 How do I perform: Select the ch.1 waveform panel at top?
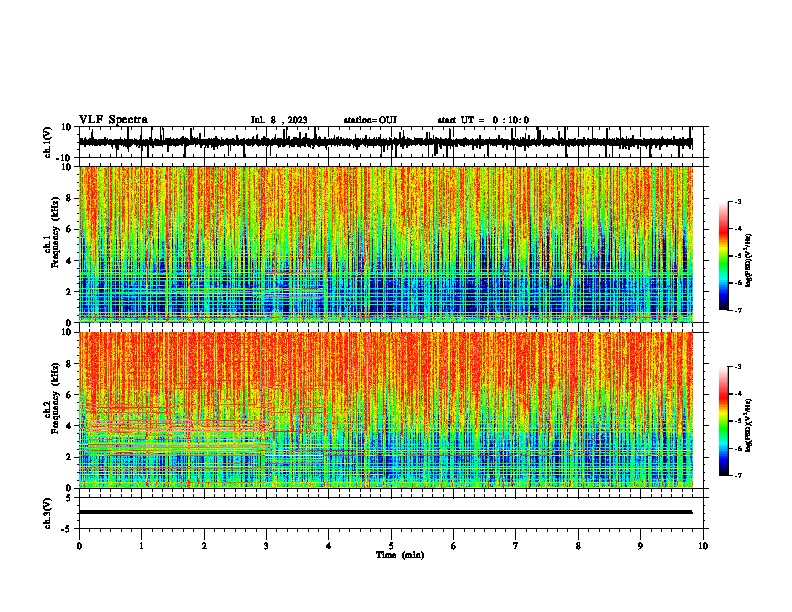point(393,142)
